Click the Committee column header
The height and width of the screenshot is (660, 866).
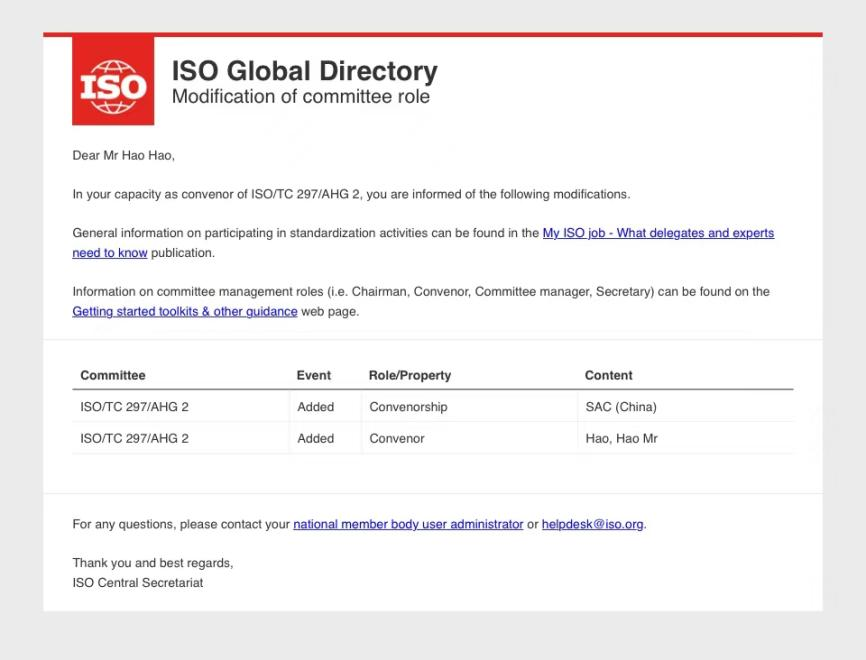tap(113, 375)
